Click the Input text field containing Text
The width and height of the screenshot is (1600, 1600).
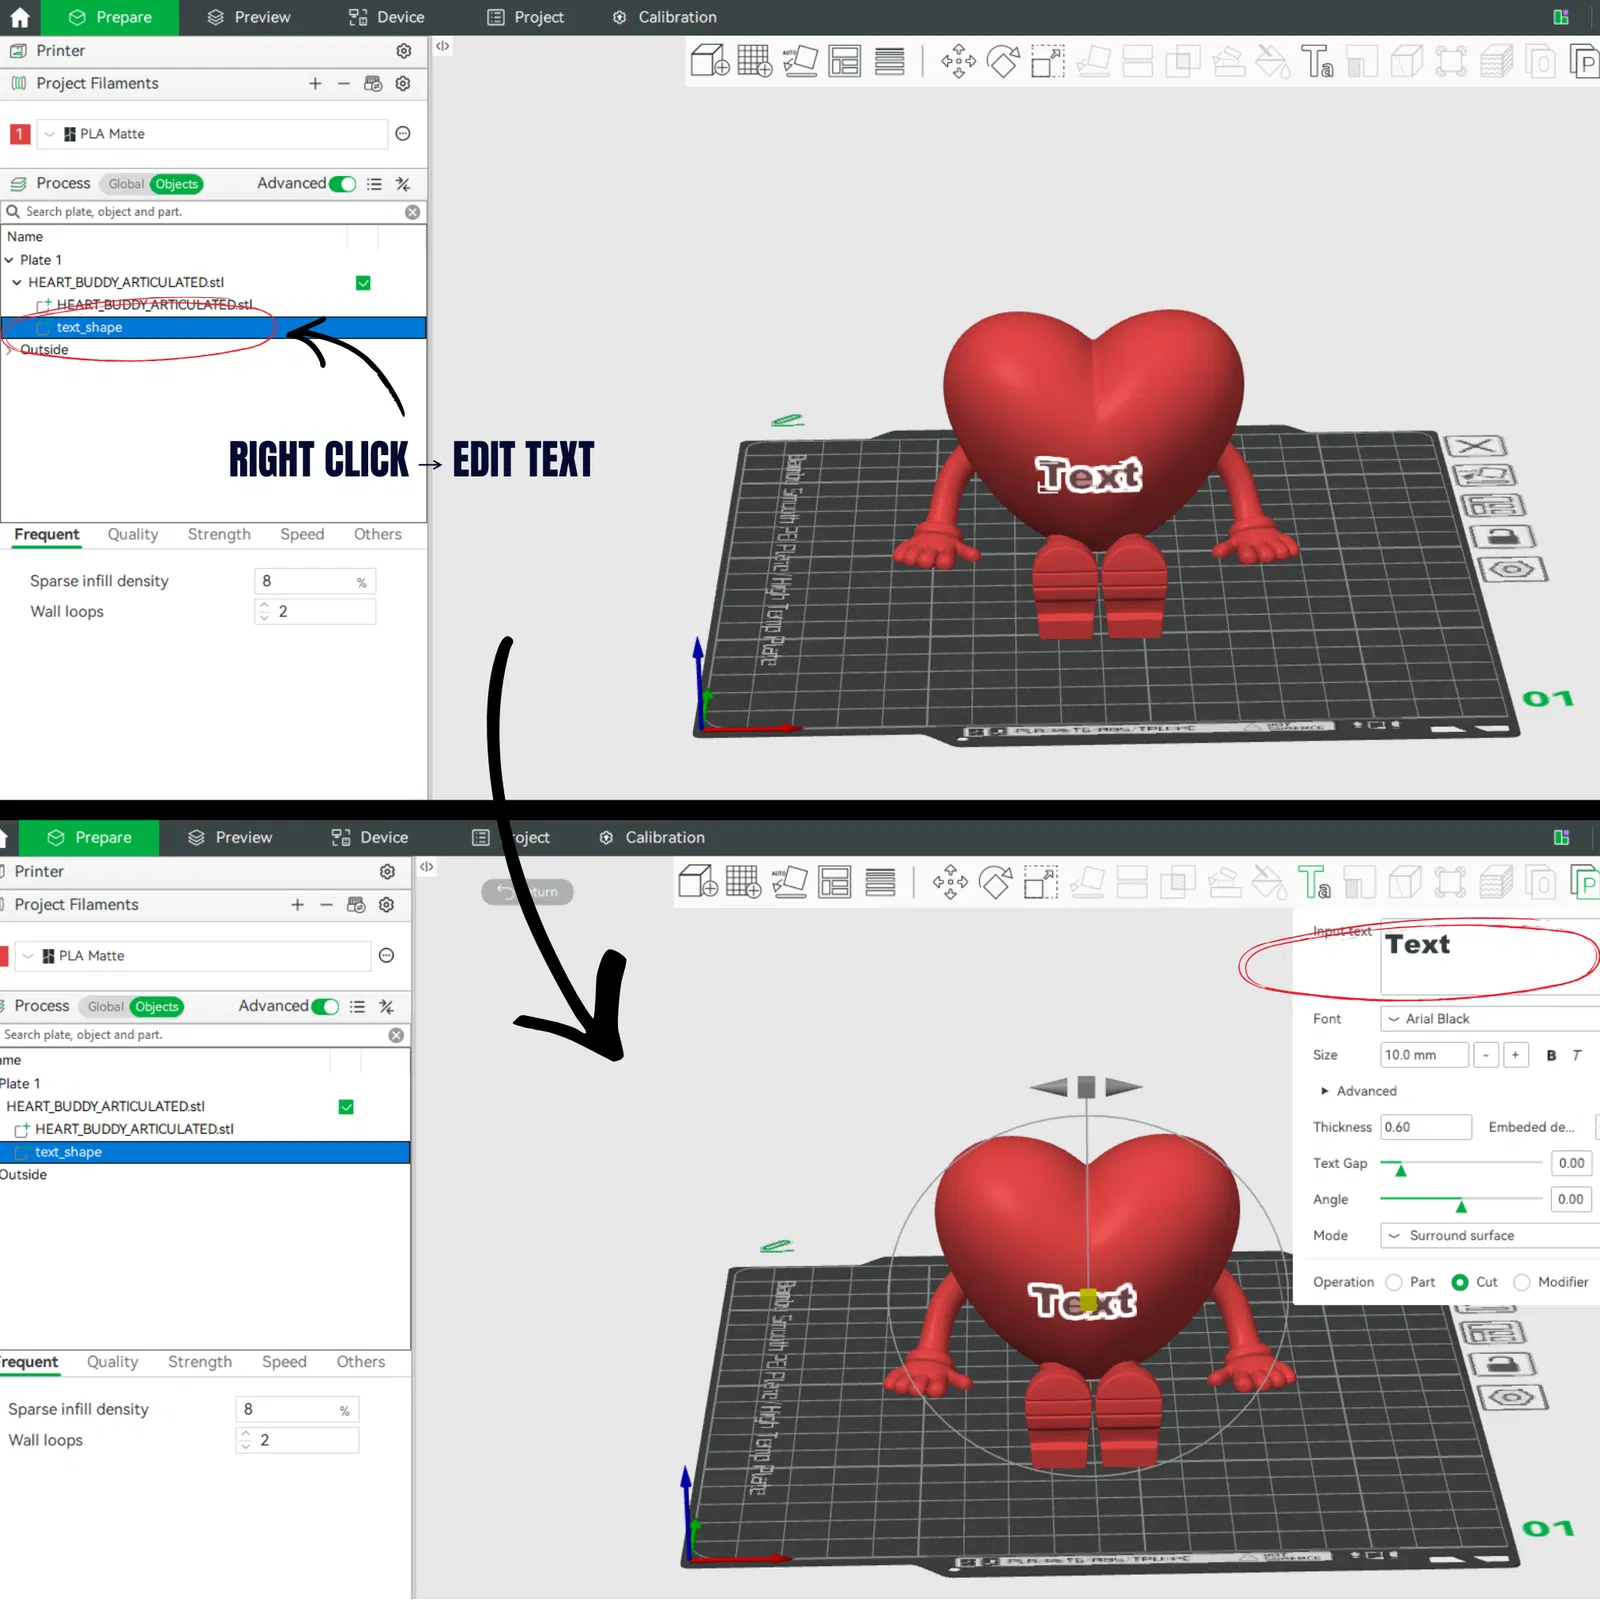1490,958
